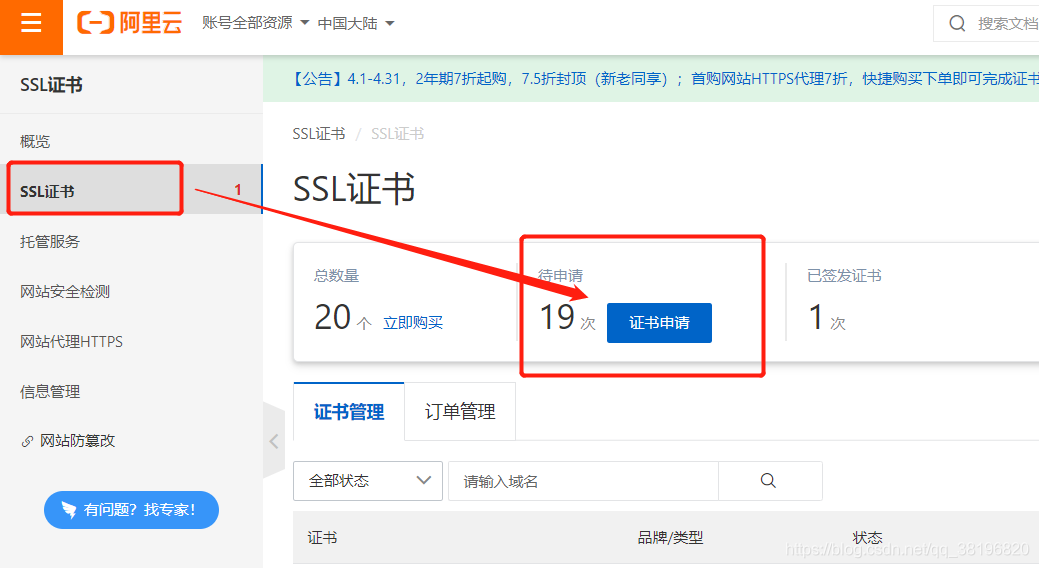The image size is (1039, 568).
Task: Click the total count value 20
Action: tap(333, 317)
